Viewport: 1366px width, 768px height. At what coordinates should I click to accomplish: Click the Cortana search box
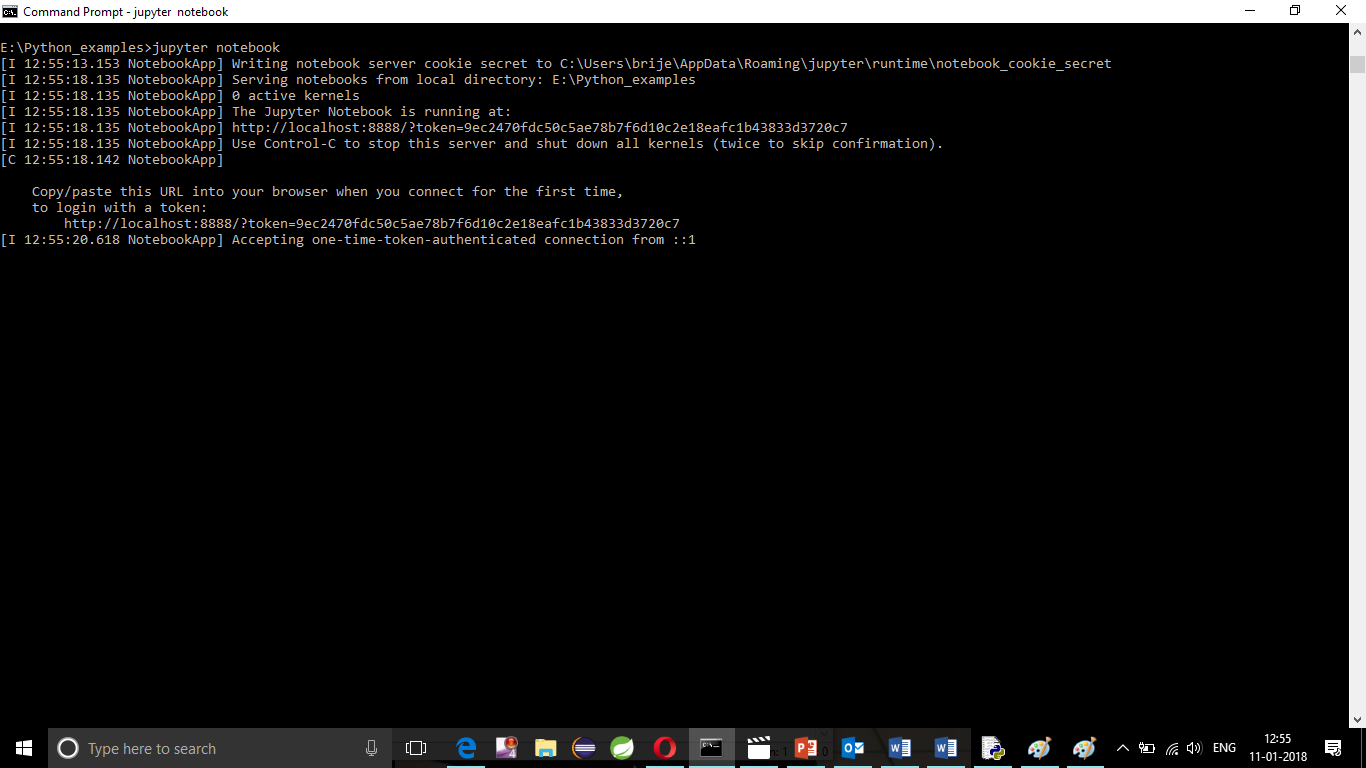click(x=220, y=748)
